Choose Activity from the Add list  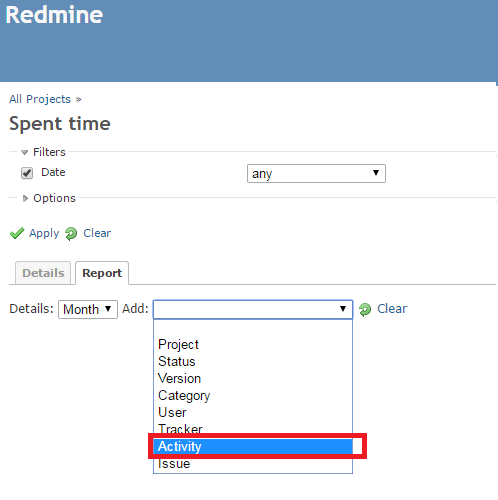click(x=253, y=446)
